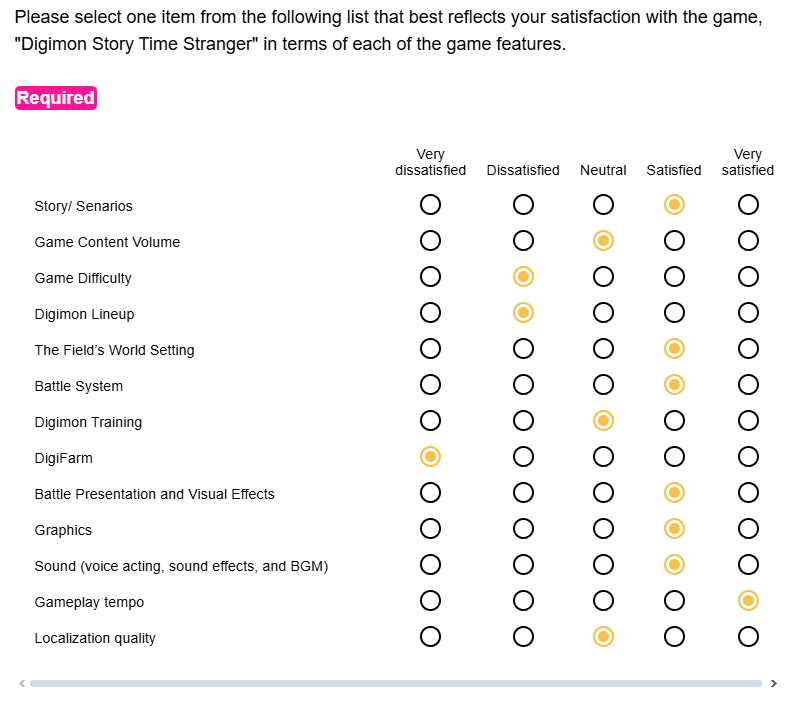
Task: Rate Battle System as Very satisfied
Action: click(748, 385)
